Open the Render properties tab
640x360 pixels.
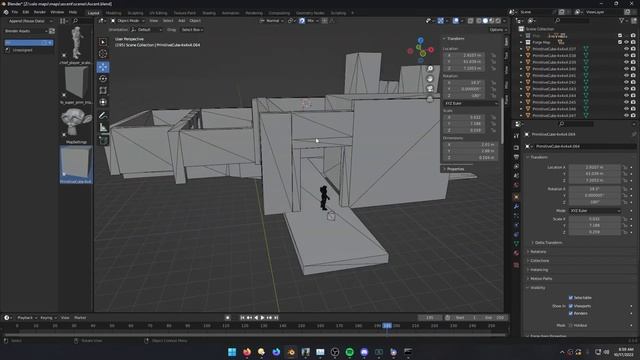click(x=516, y=147)
